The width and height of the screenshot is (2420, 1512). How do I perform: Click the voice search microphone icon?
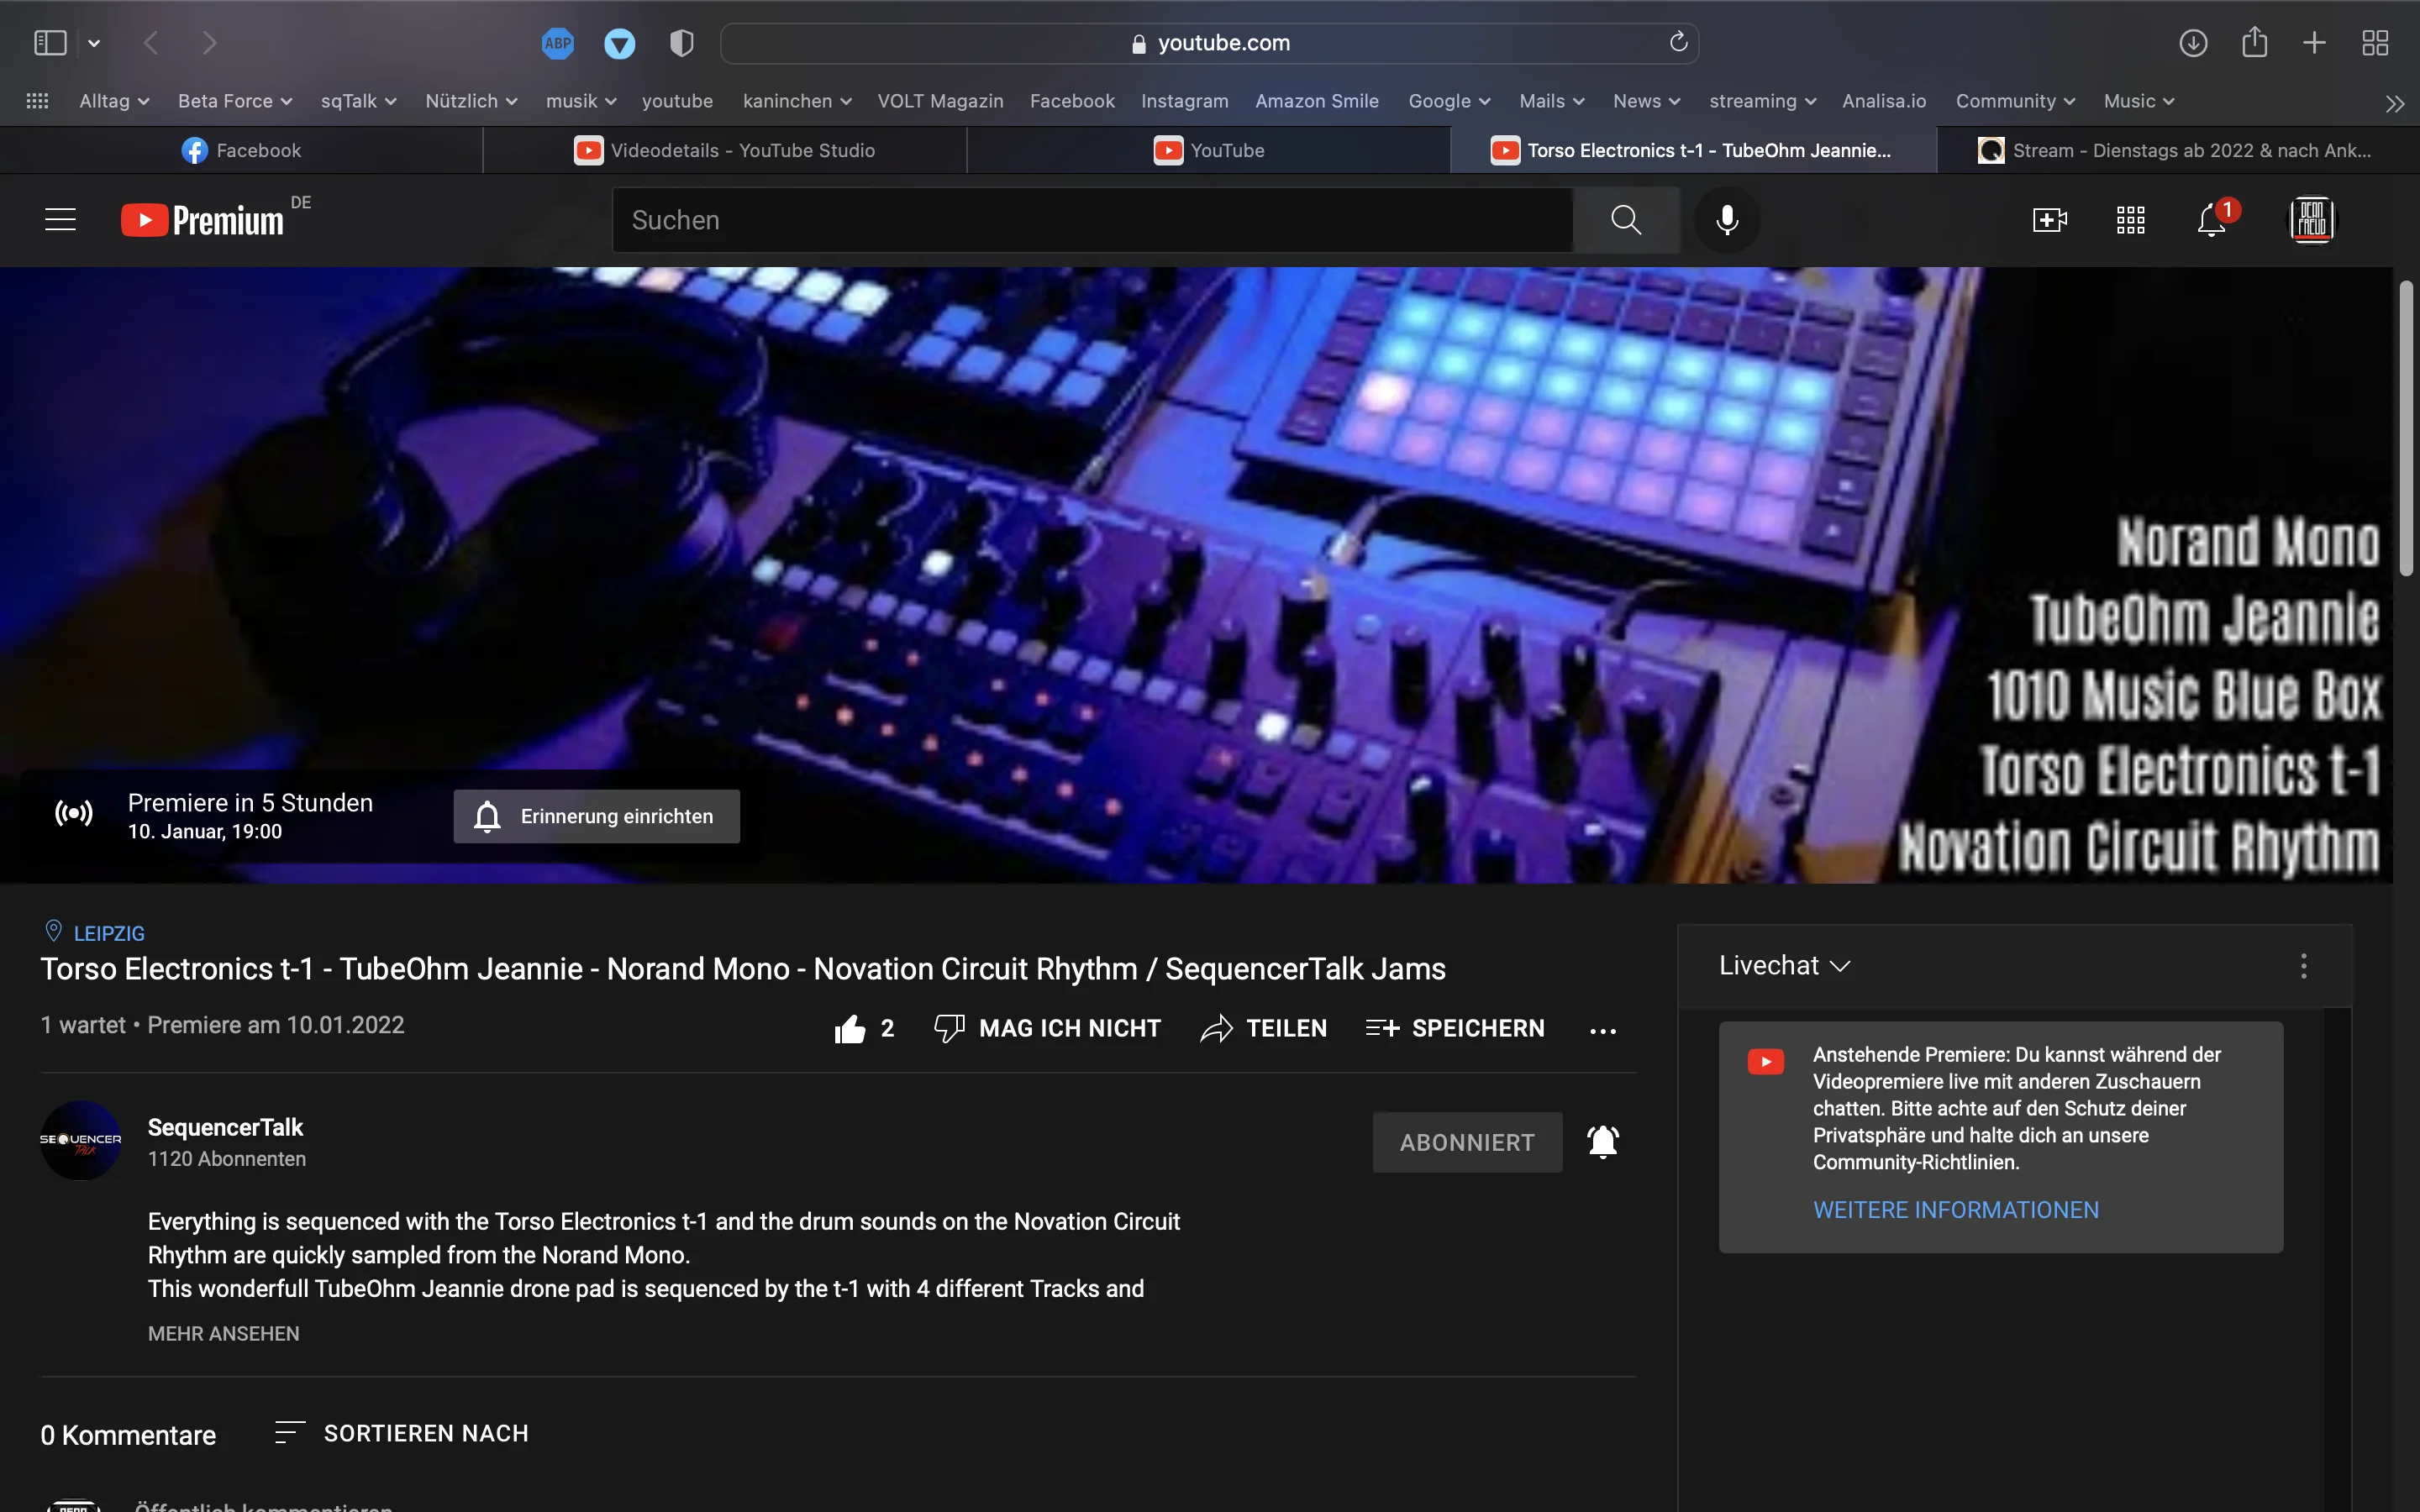[x=1727, y=220]
